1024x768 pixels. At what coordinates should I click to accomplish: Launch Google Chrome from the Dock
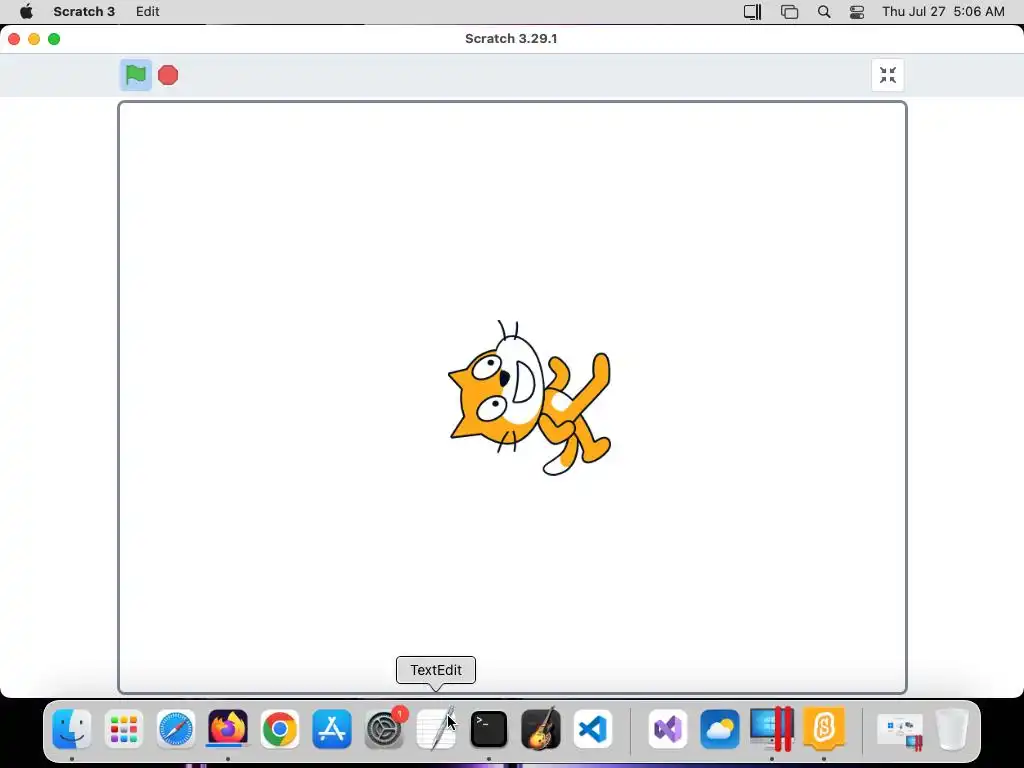(280, 729)
